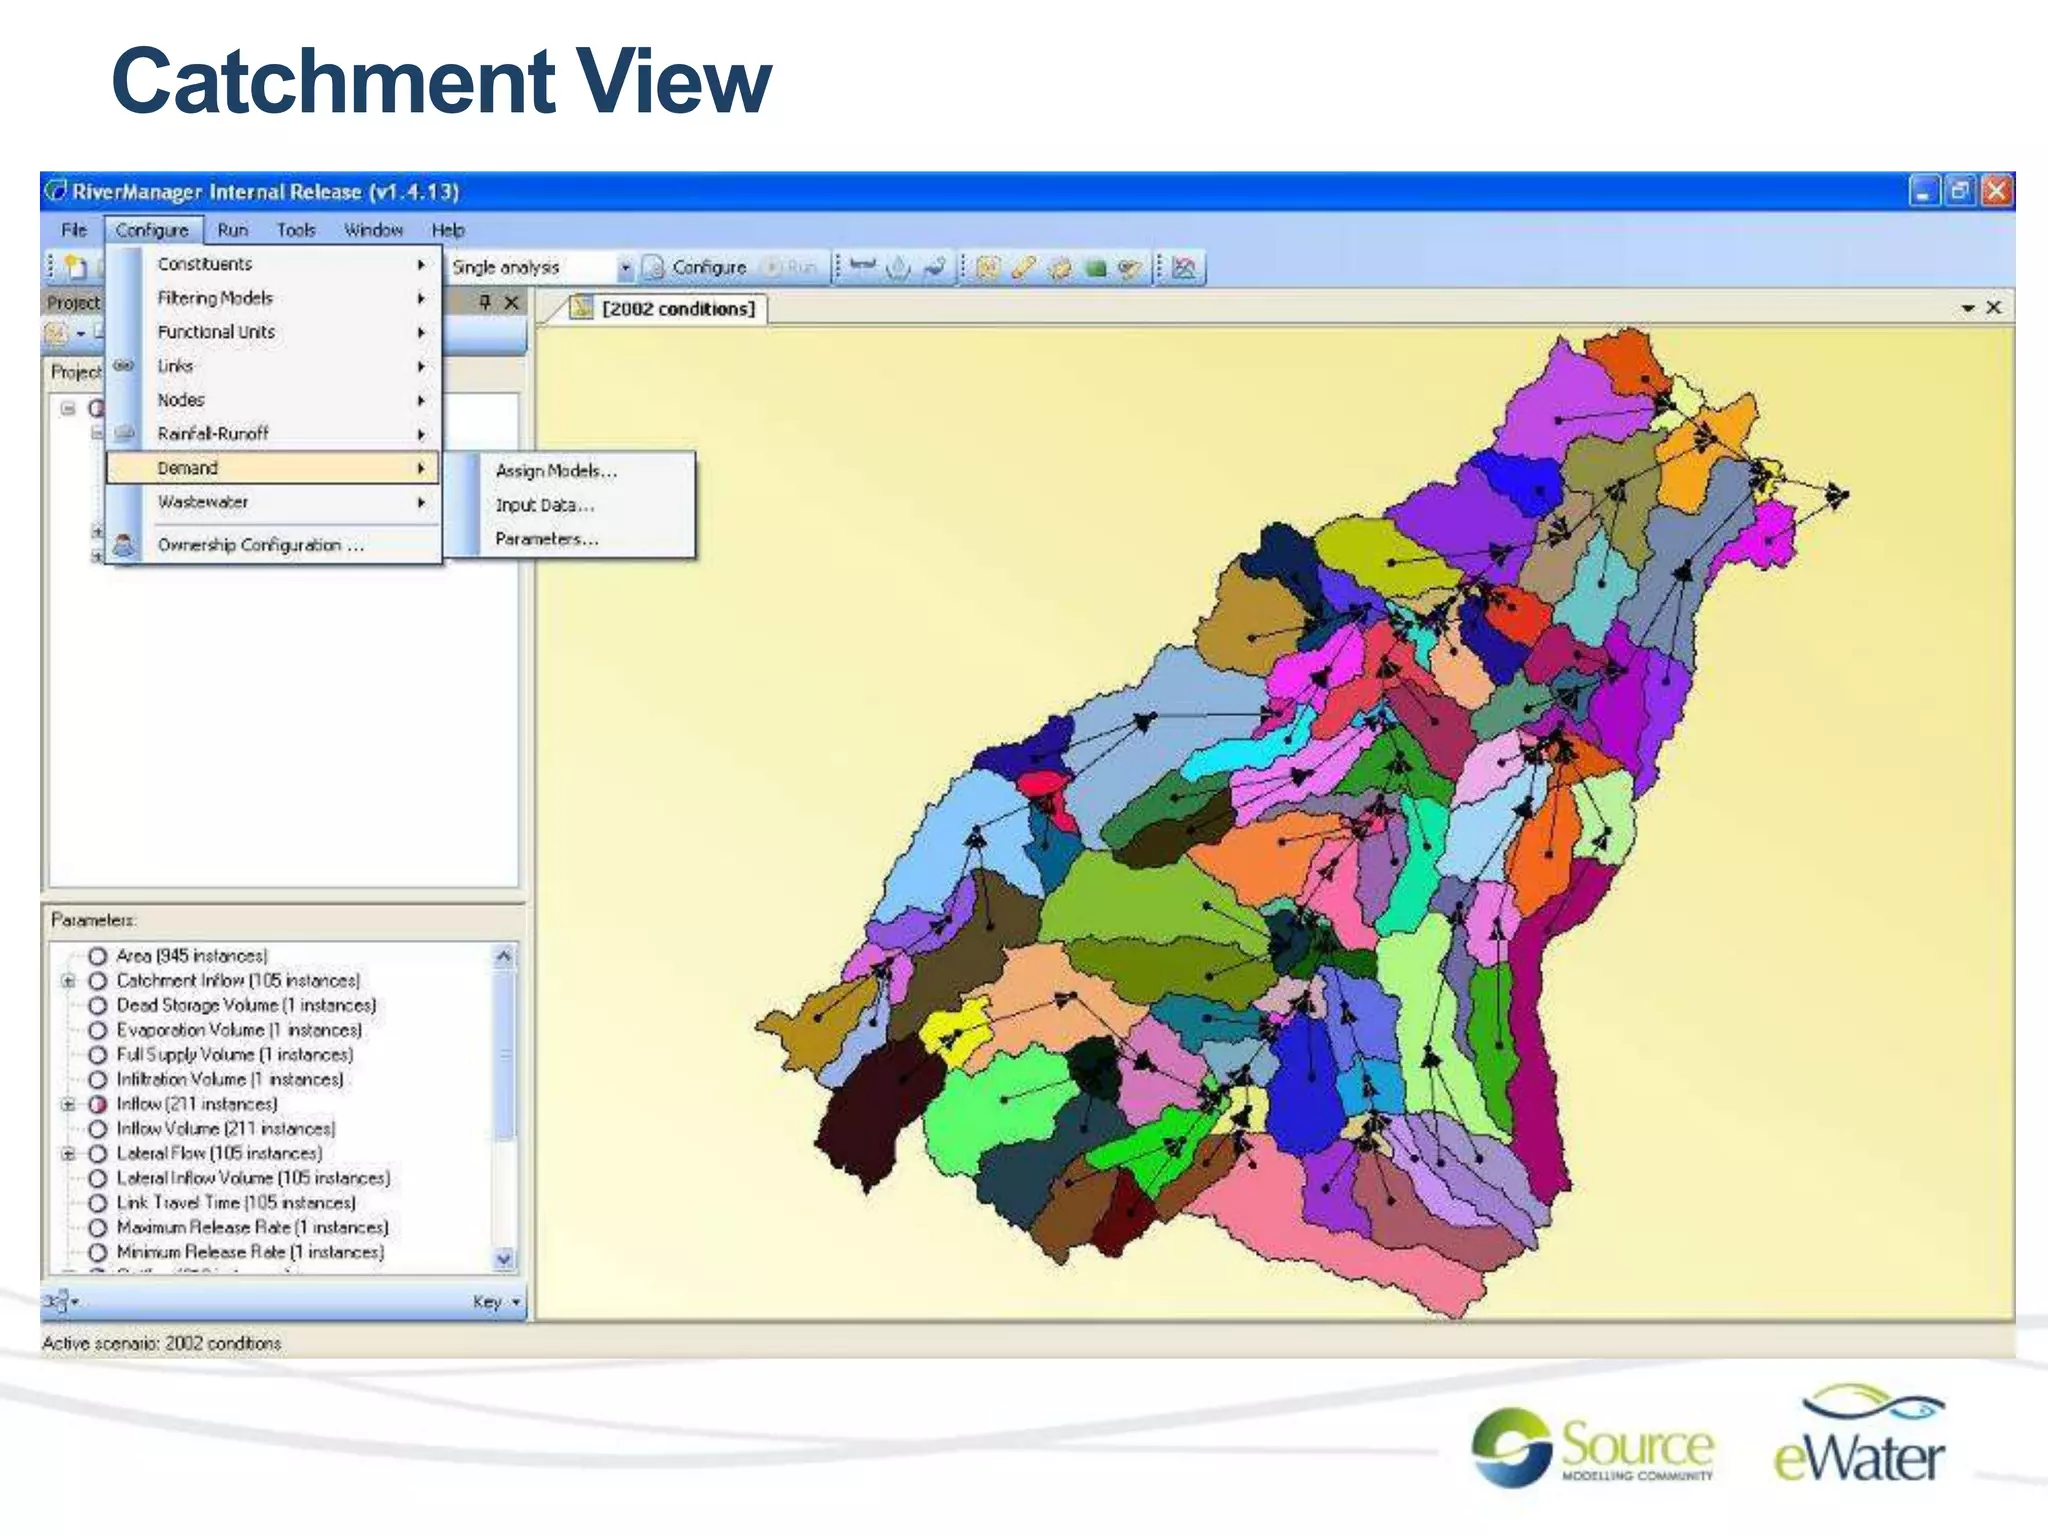Pin the Project panel with pushpin icon
This screenshot has height=1536, width=2048.
485,302
